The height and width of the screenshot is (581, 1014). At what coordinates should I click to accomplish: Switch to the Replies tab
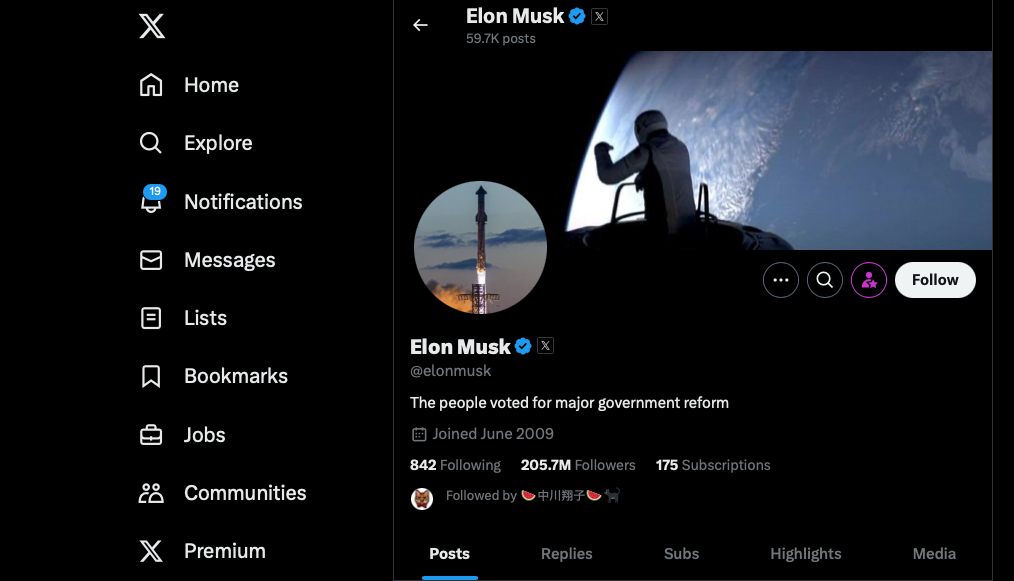[x=567, y=553]
